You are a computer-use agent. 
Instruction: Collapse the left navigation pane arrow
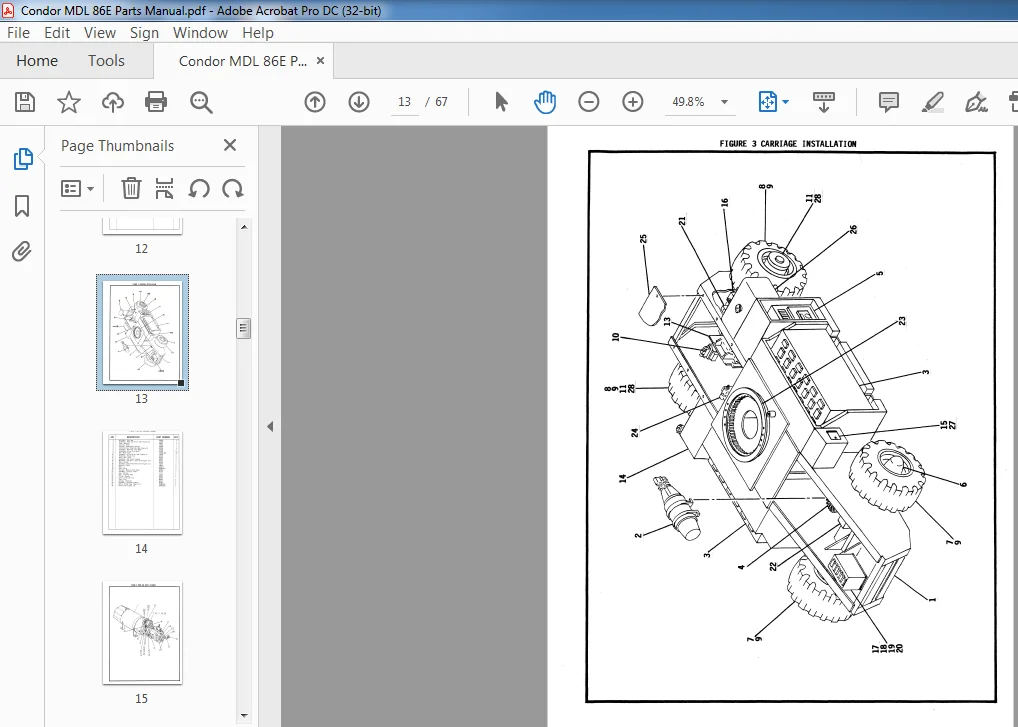pyautogui.click(x=270, y=426)
